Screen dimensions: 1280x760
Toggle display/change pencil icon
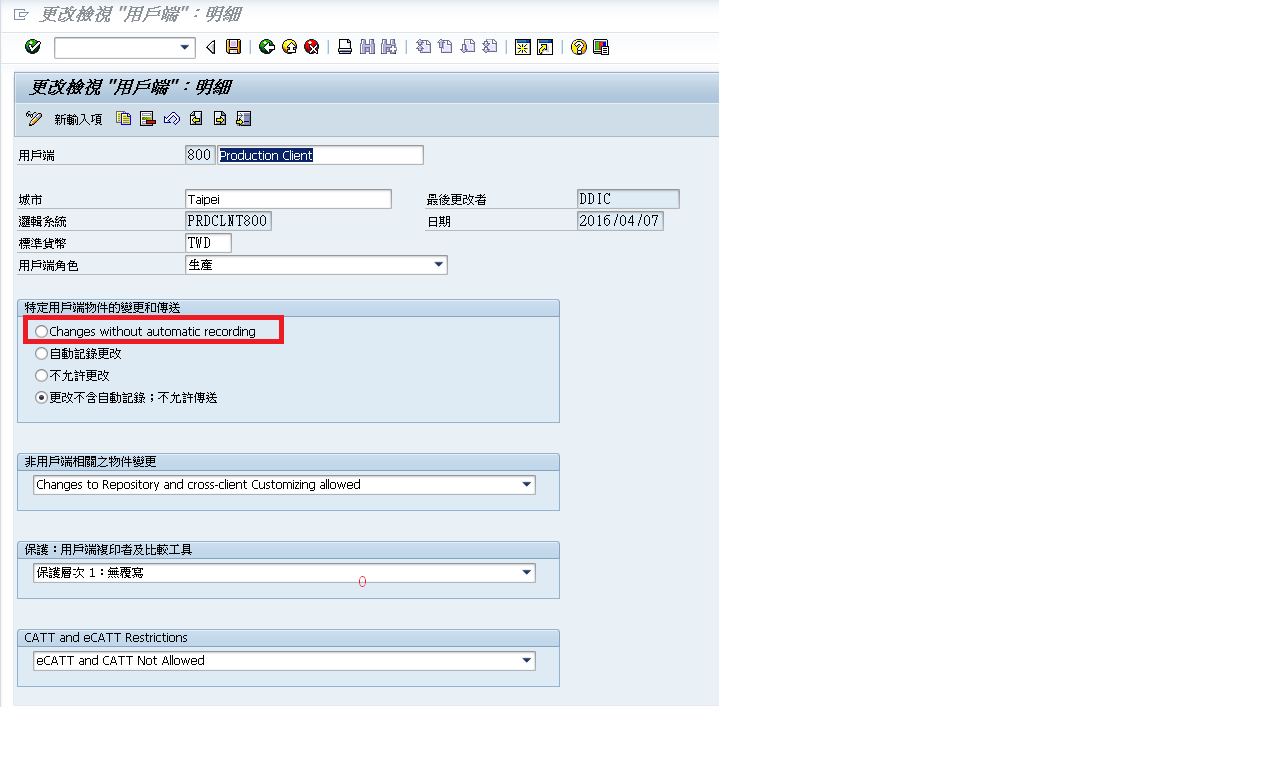pyautogui.click(x=34, y=119)
